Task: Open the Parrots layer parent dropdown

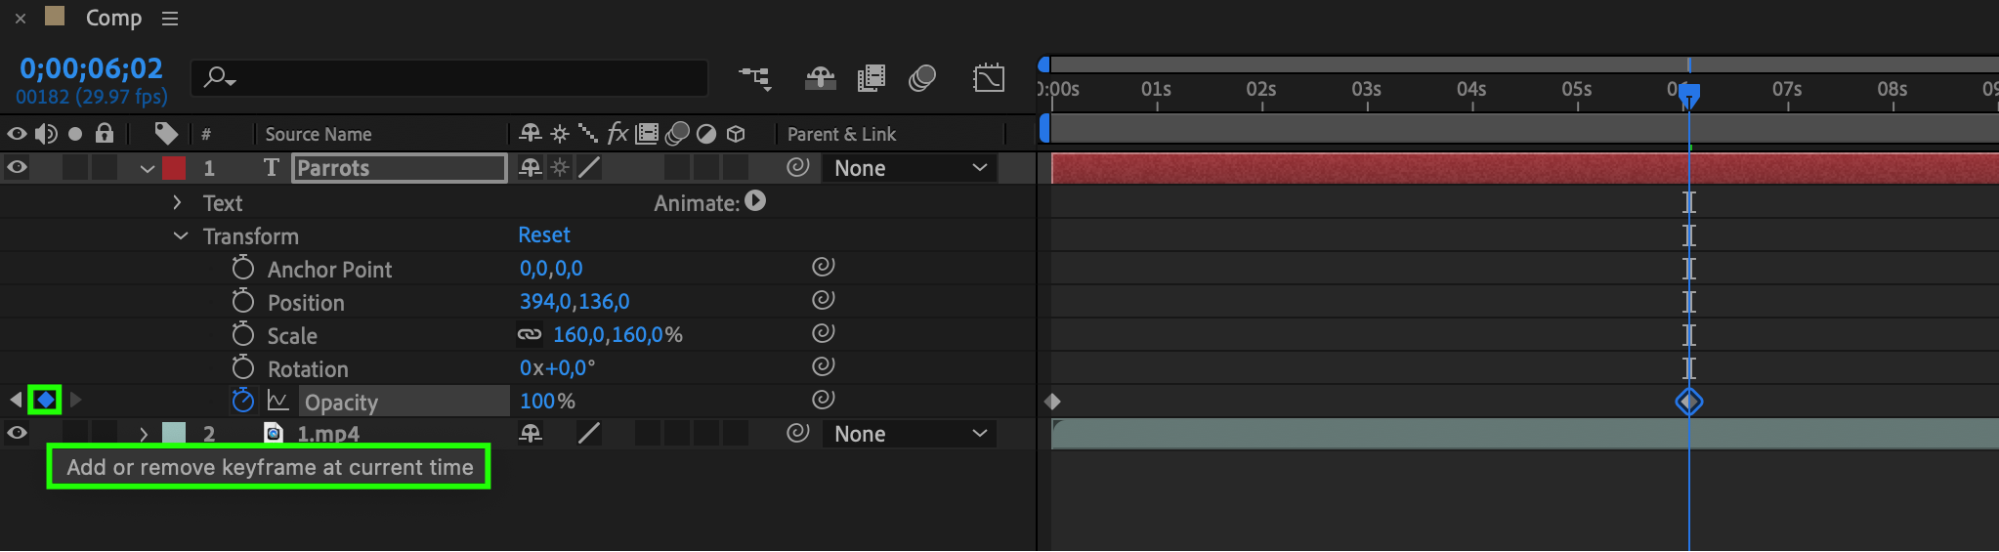Action: 908,168
